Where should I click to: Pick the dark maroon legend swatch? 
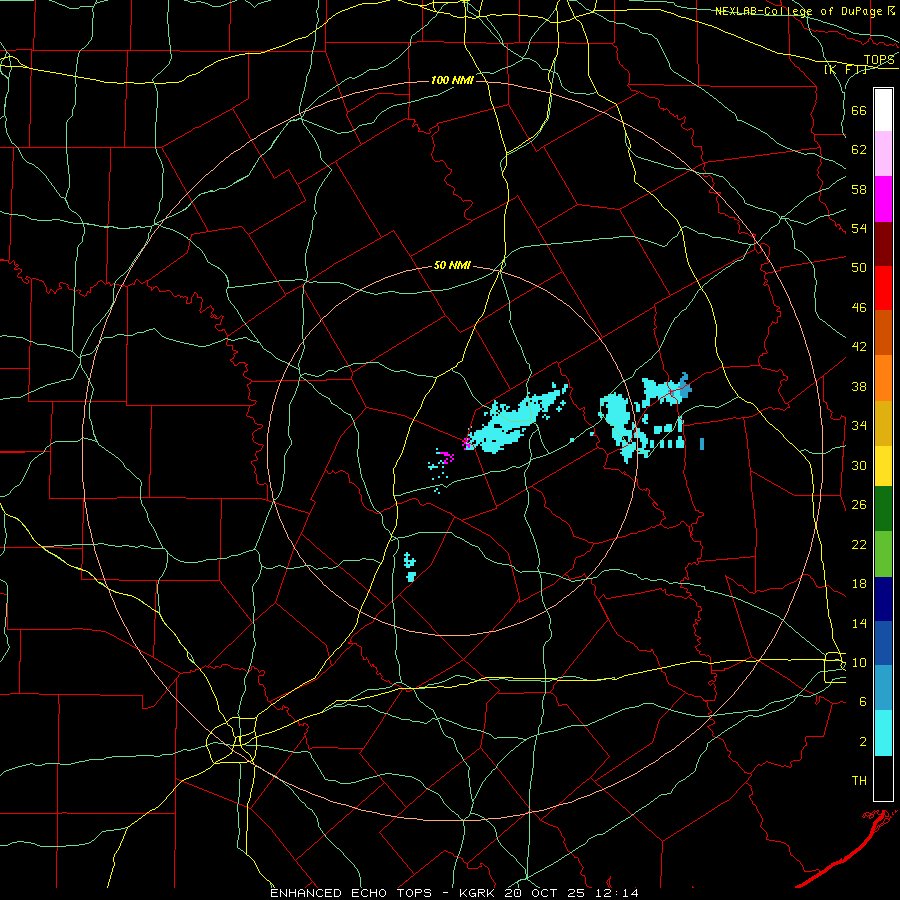883,244
